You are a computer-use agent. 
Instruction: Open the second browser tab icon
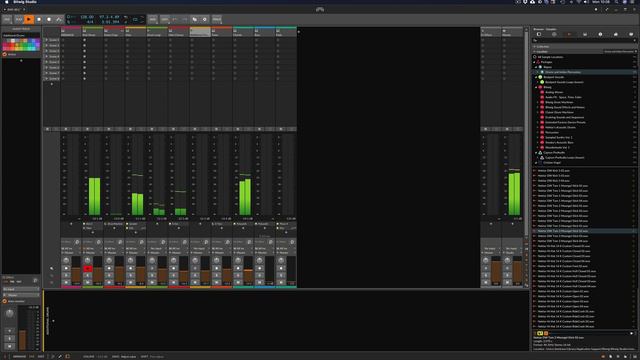pyautogui.click(x=554, y=34)
